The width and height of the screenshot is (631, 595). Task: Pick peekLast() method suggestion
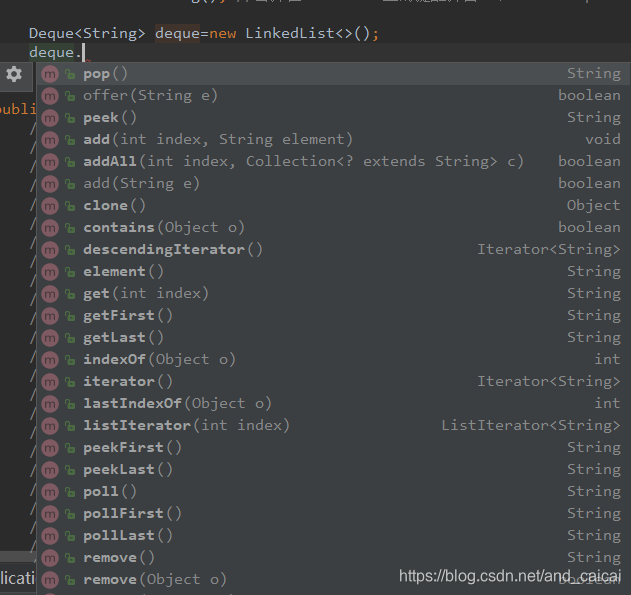333,469
